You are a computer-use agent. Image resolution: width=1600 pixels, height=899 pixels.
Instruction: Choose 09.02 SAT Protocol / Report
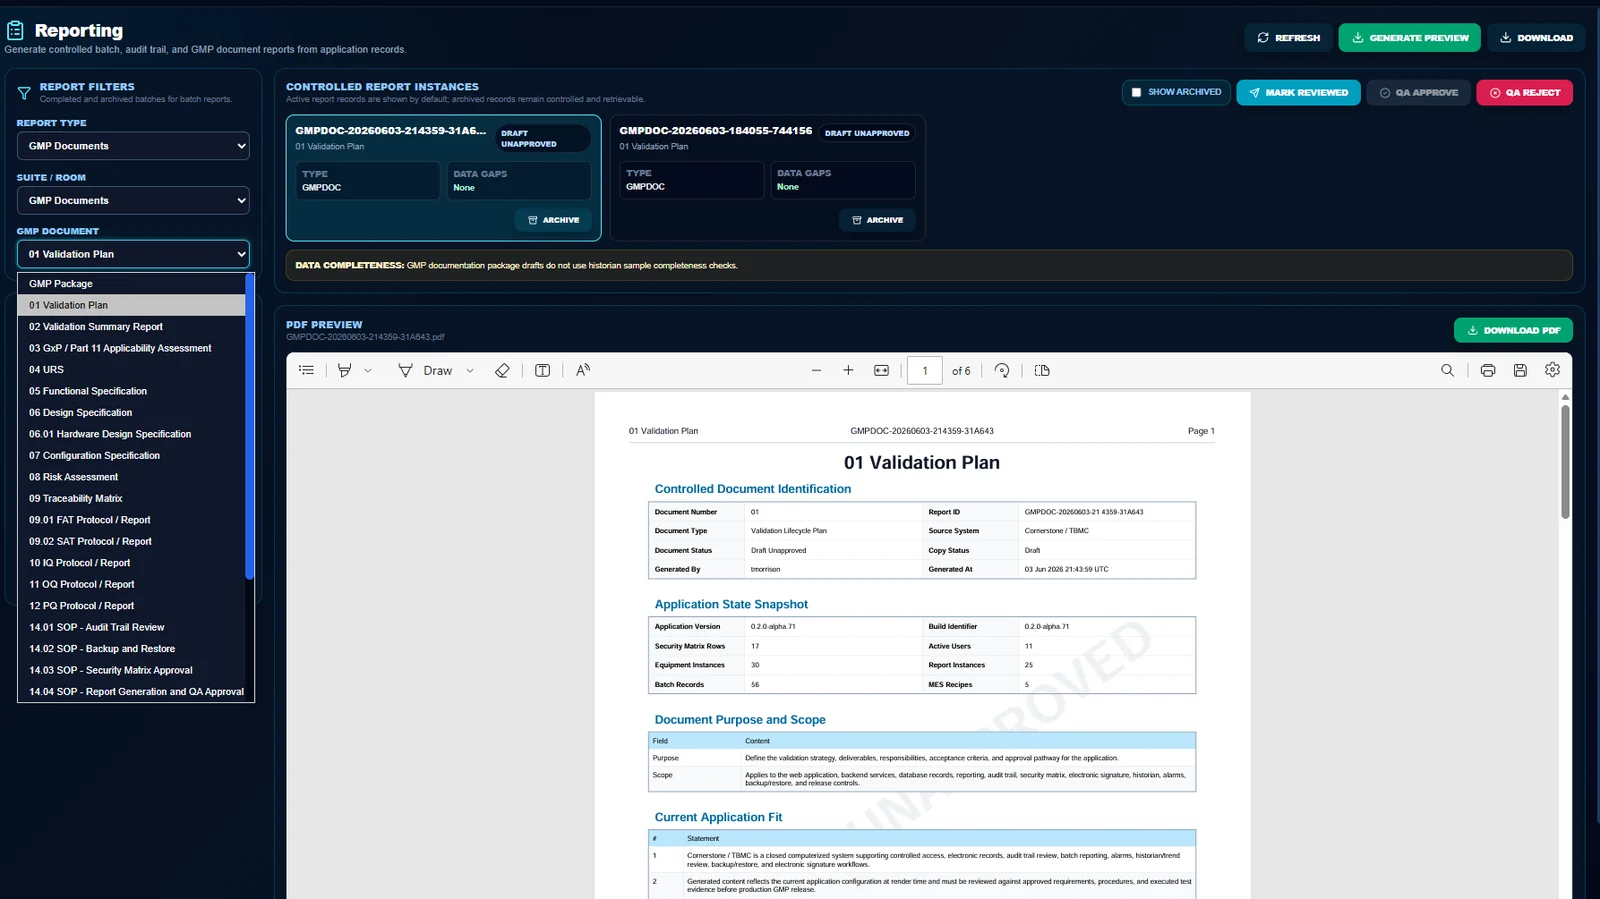(x=131, y=542)
